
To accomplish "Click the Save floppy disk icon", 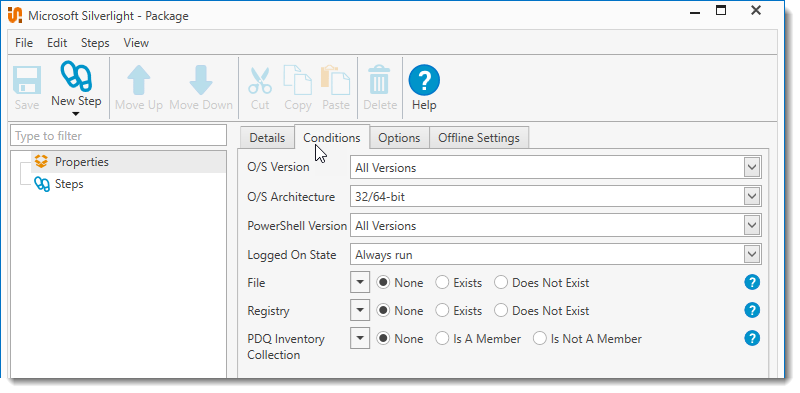I will [x=27, y=81].
